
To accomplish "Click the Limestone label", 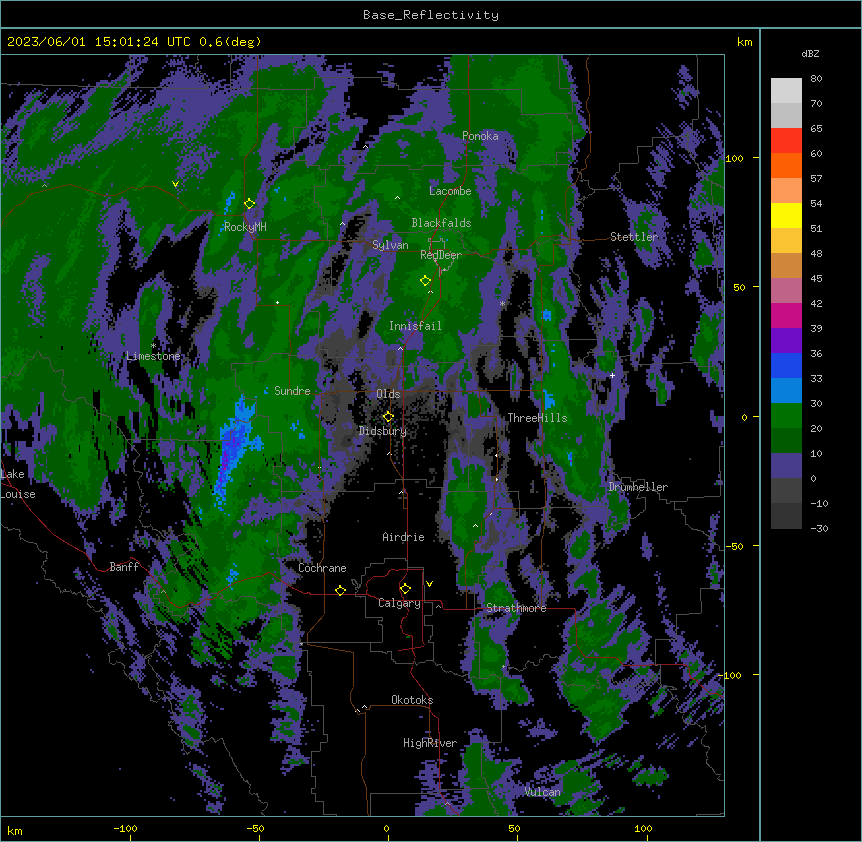I will (153, 356).
